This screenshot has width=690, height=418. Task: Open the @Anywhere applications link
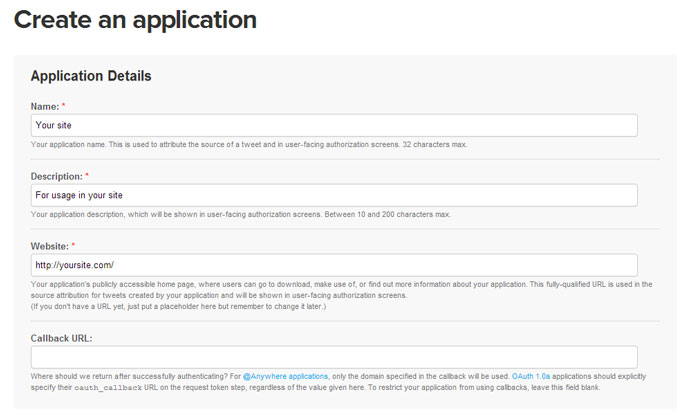tap(285, 377)
